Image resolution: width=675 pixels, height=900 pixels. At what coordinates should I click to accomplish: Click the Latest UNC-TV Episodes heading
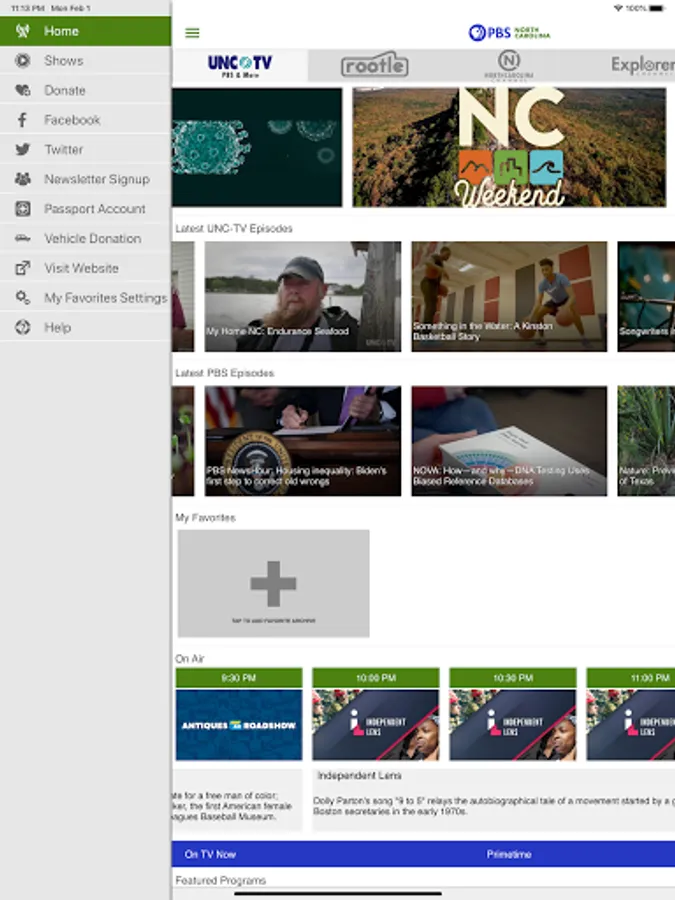pos(234,228)
